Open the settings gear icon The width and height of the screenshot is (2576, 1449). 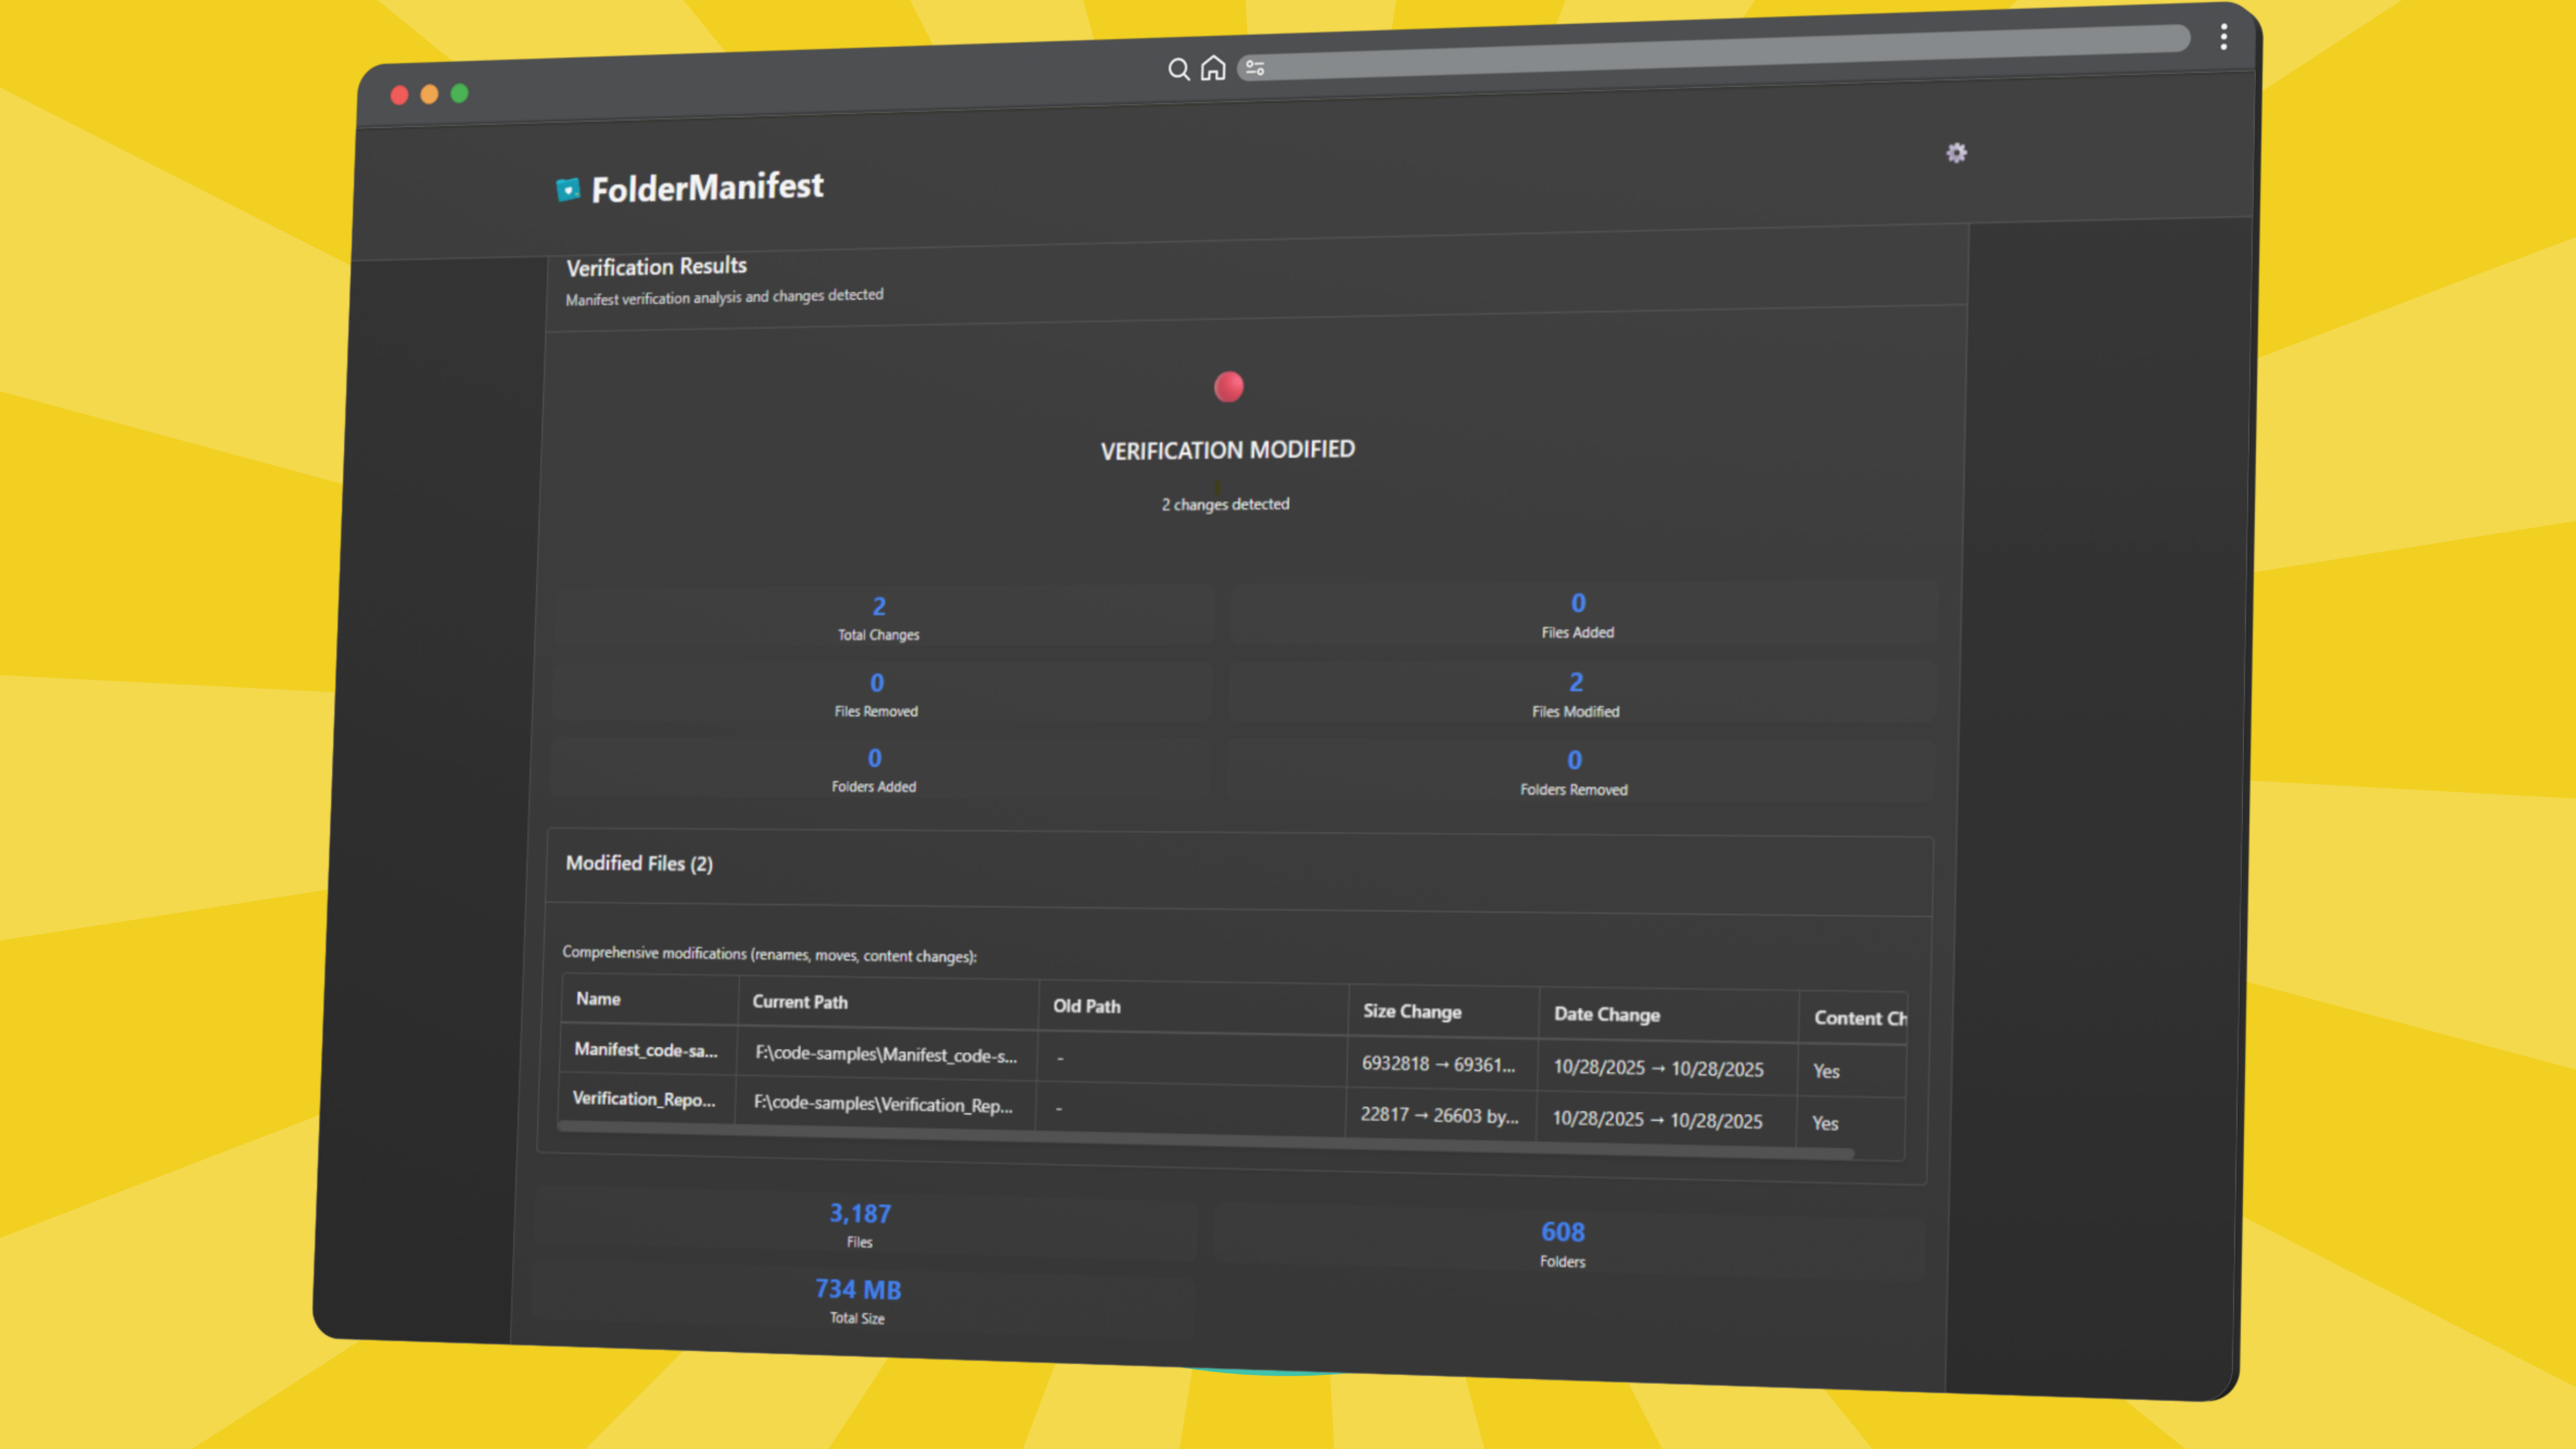(1956, 153)
